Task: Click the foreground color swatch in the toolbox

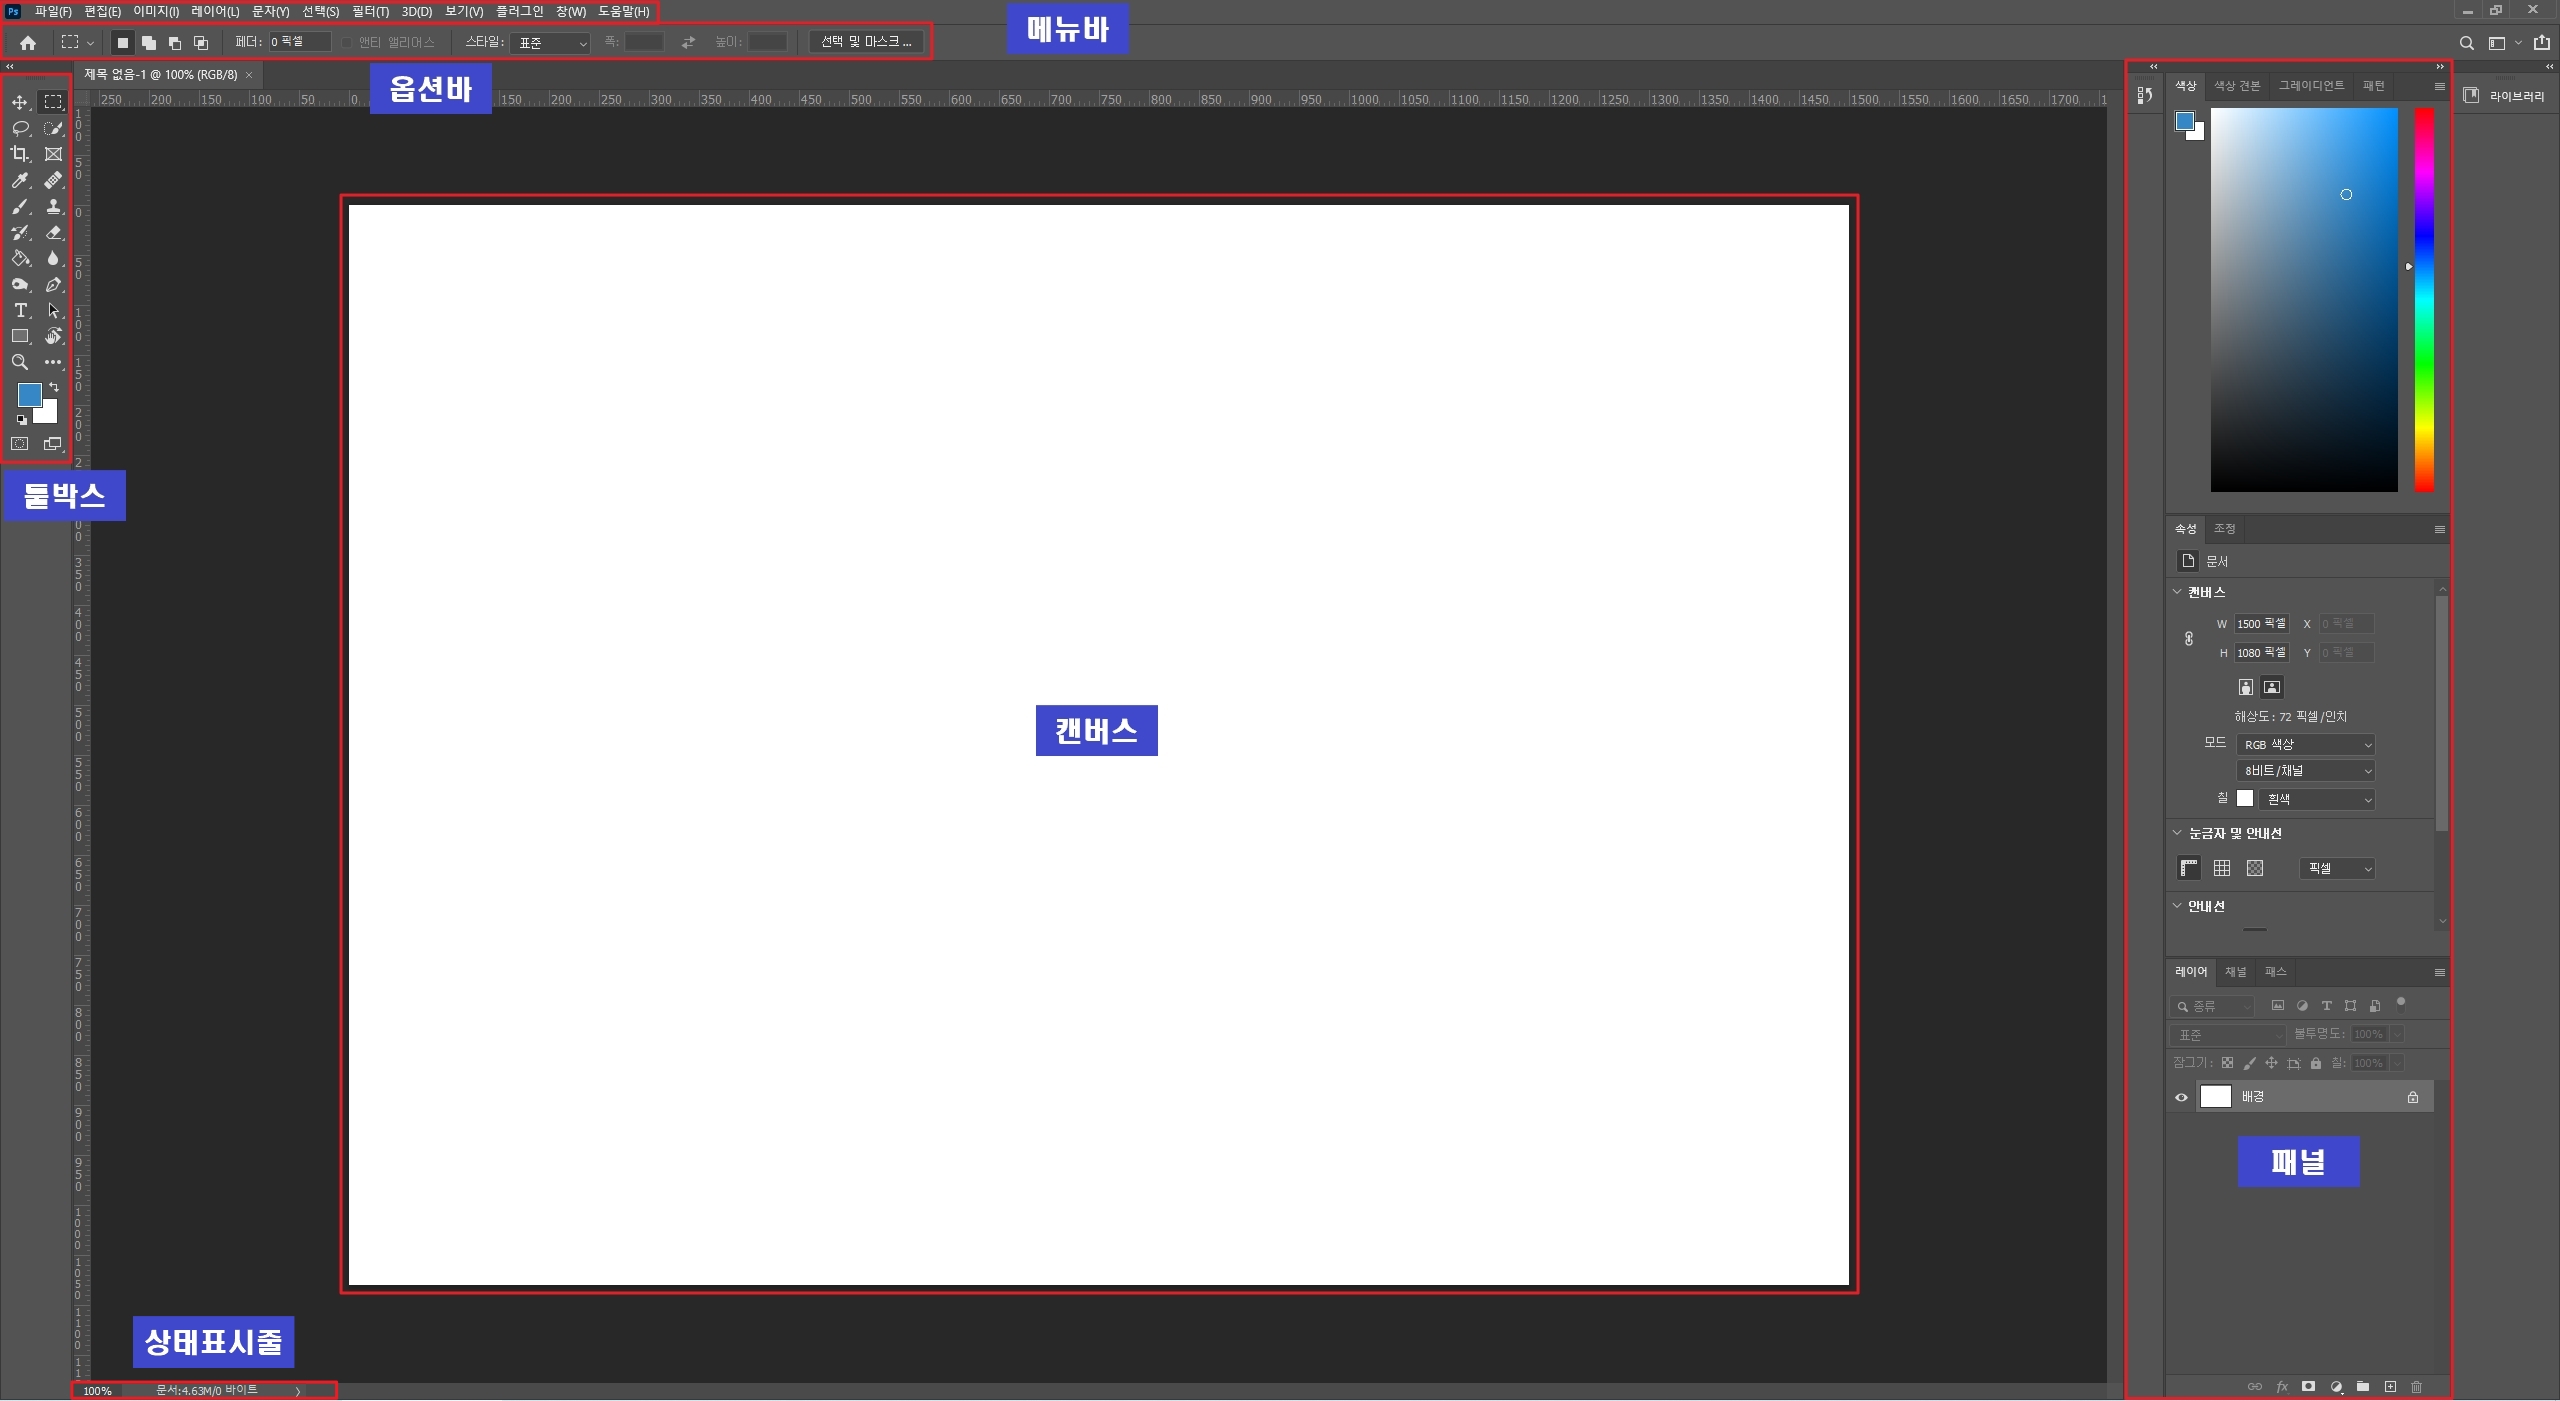Action: click(x=29, y=394)
